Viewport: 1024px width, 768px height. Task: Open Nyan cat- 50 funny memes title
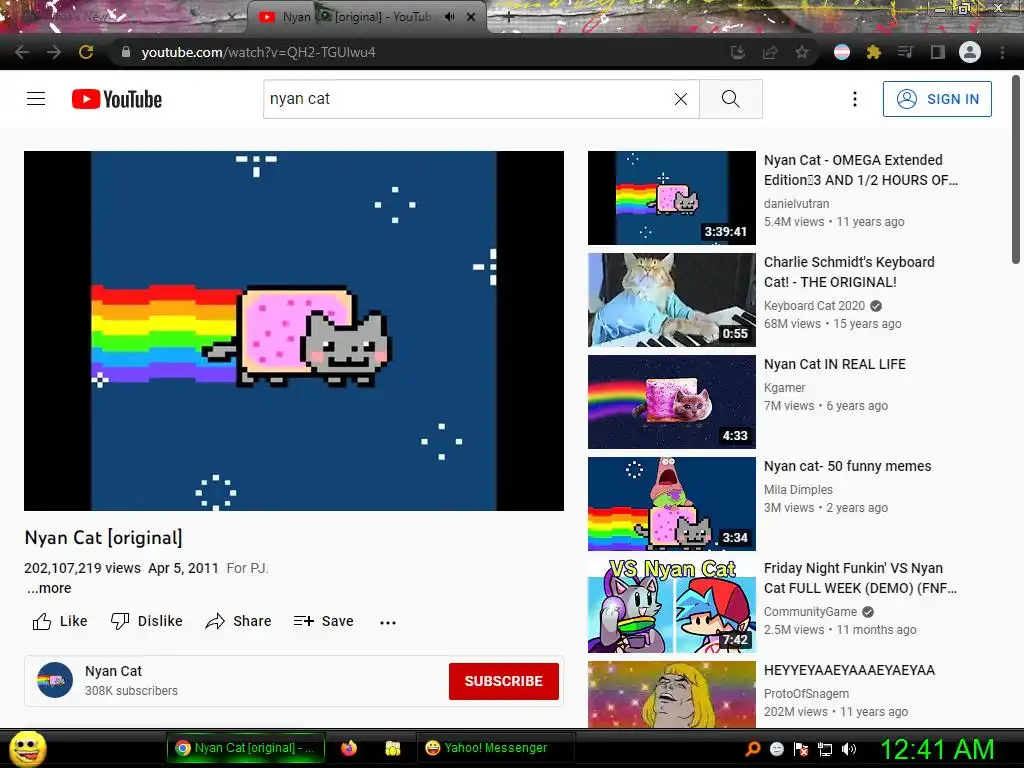[848, 466]
